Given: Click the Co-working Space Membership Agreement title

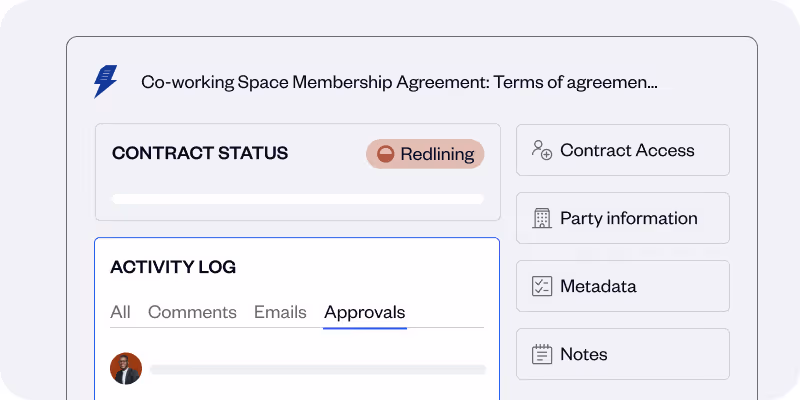Looking at the screenshot, I should pos(399,82).
